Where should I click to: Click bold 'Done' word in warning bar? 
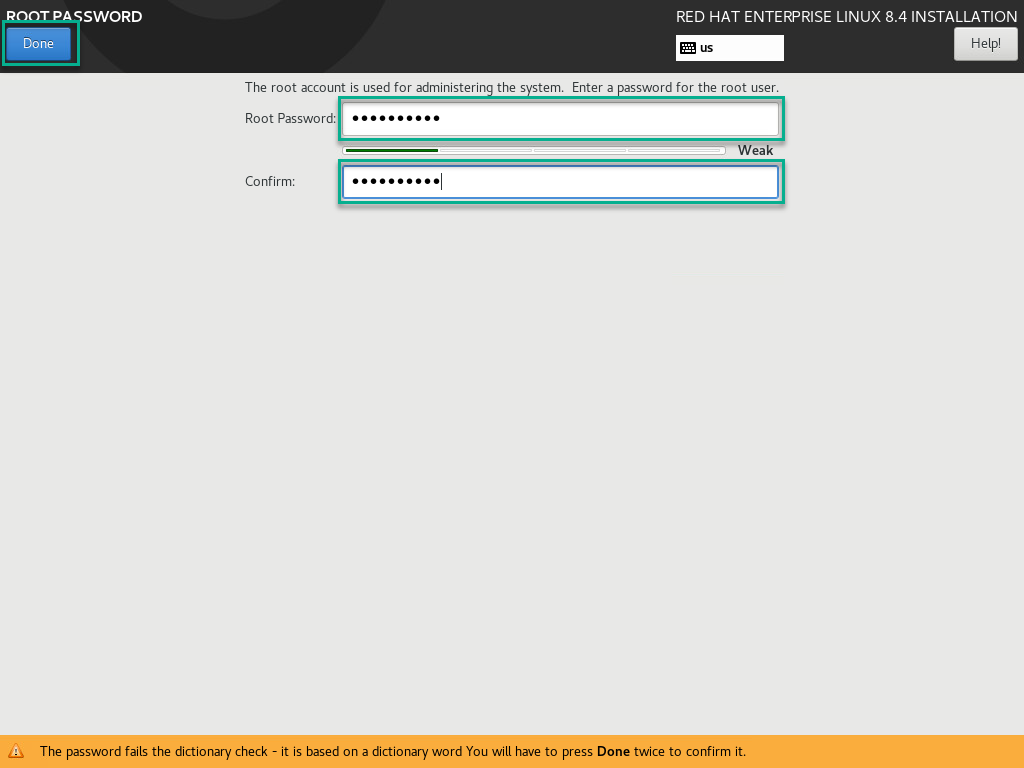[613, 752]
